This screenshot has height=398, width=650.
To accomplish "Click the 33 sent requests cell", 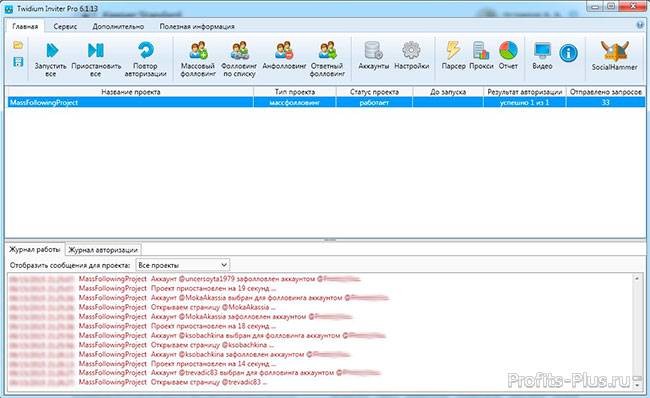I will 606,102.
